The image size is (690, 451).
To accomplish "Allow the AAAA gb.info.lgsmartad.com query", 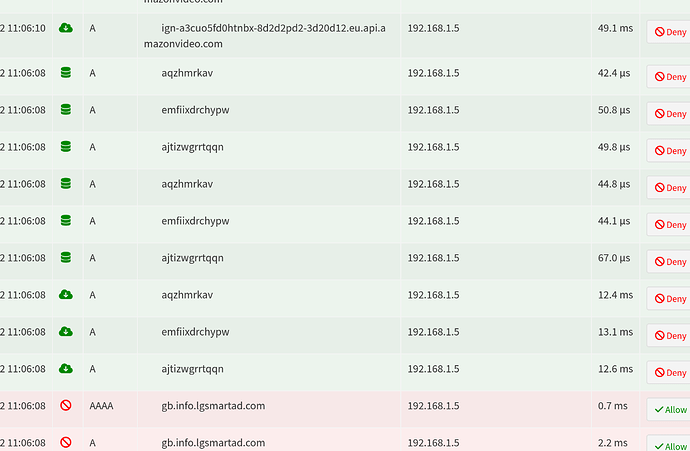I will pos(670,410).
